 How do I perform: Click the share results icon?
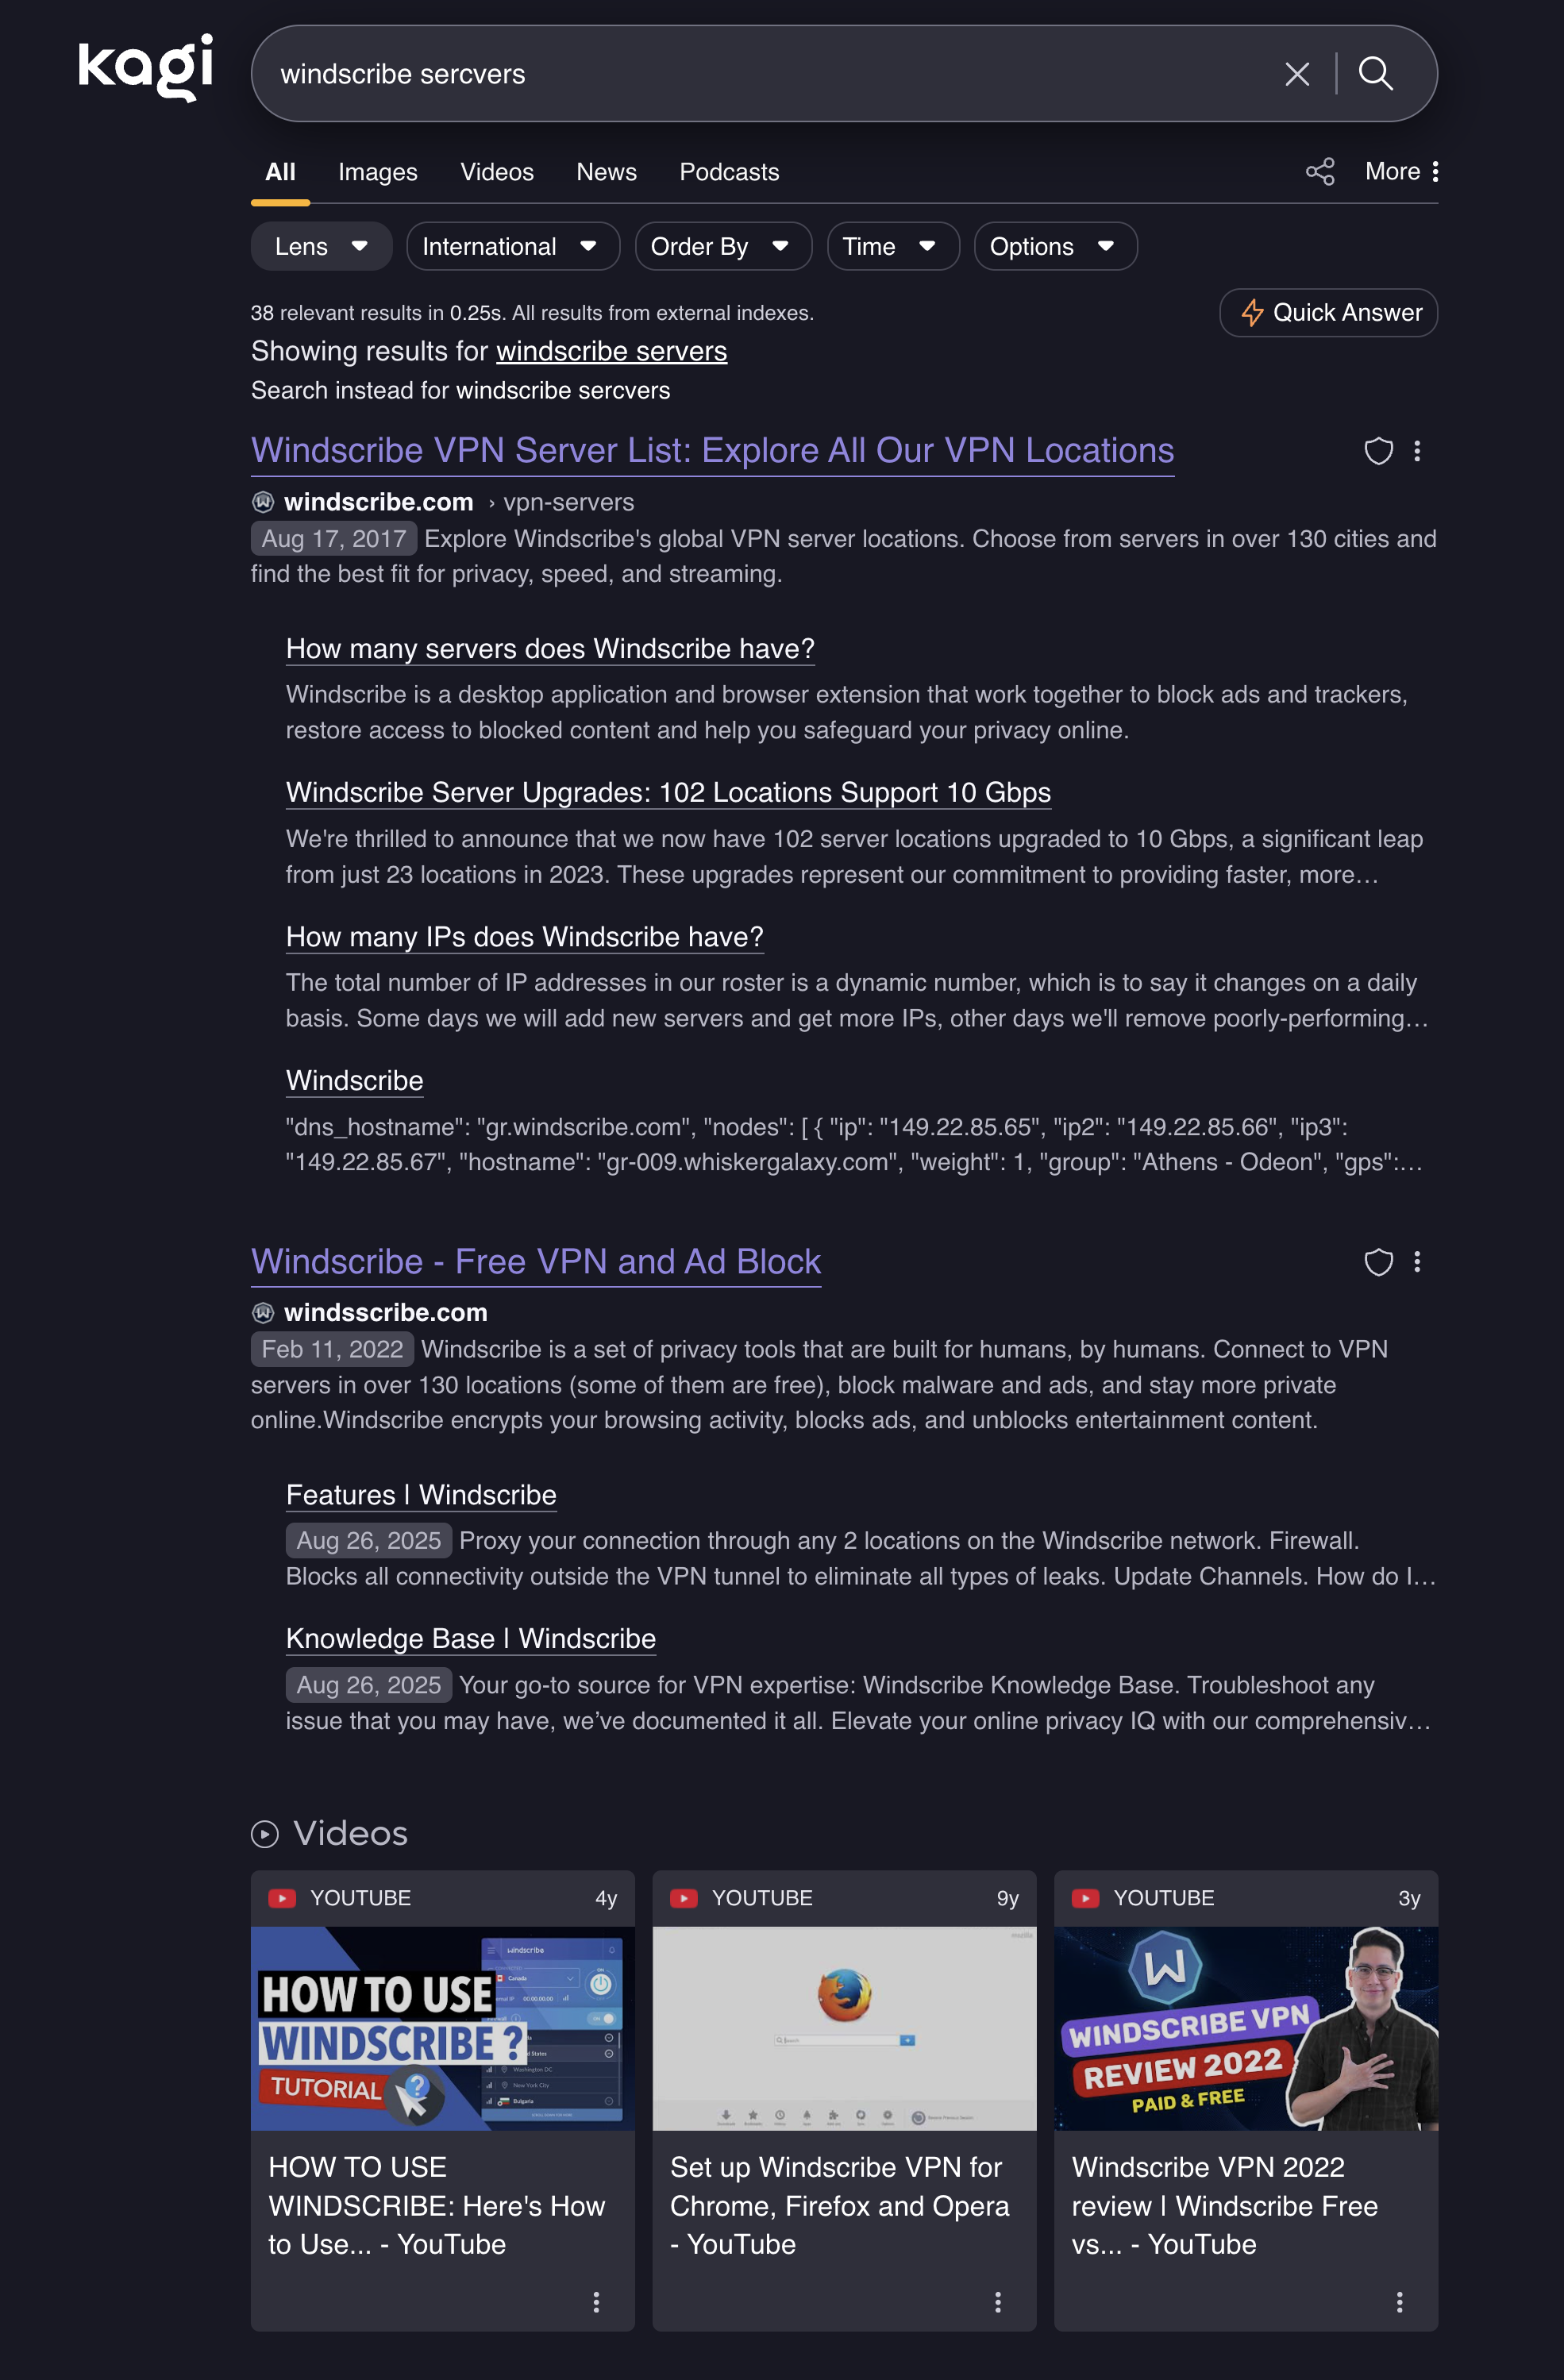click(x=1320, y=171)
